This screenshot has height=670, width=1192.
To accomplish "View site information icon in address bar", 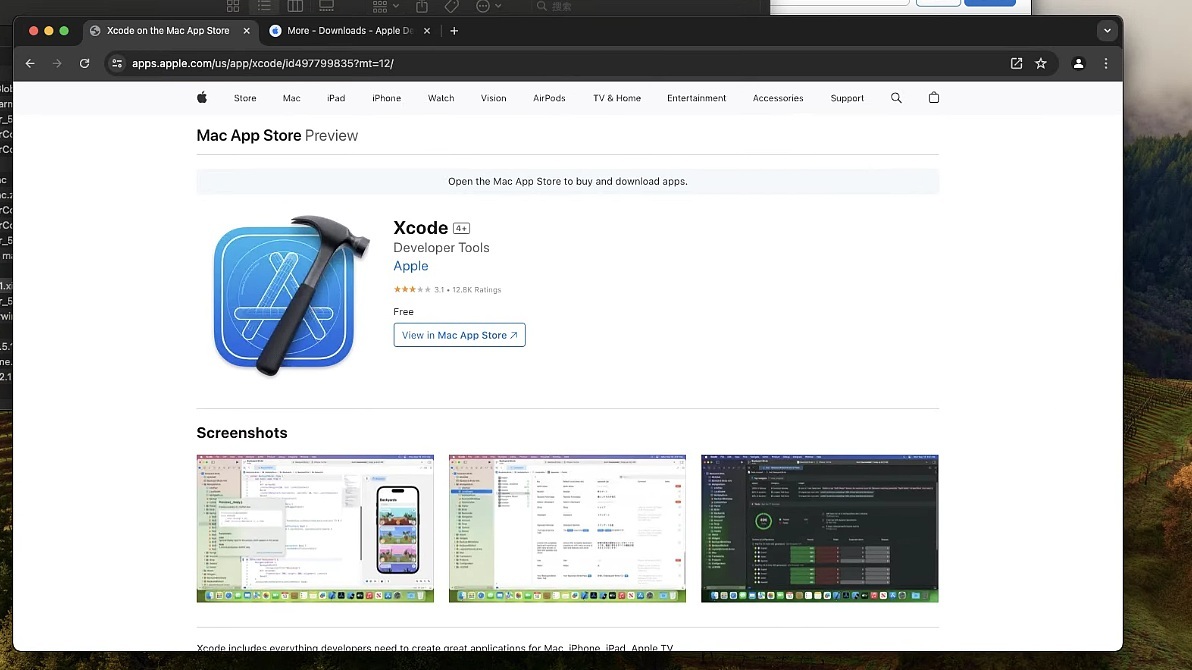I will pyautogui.click(x=117, y=64).
